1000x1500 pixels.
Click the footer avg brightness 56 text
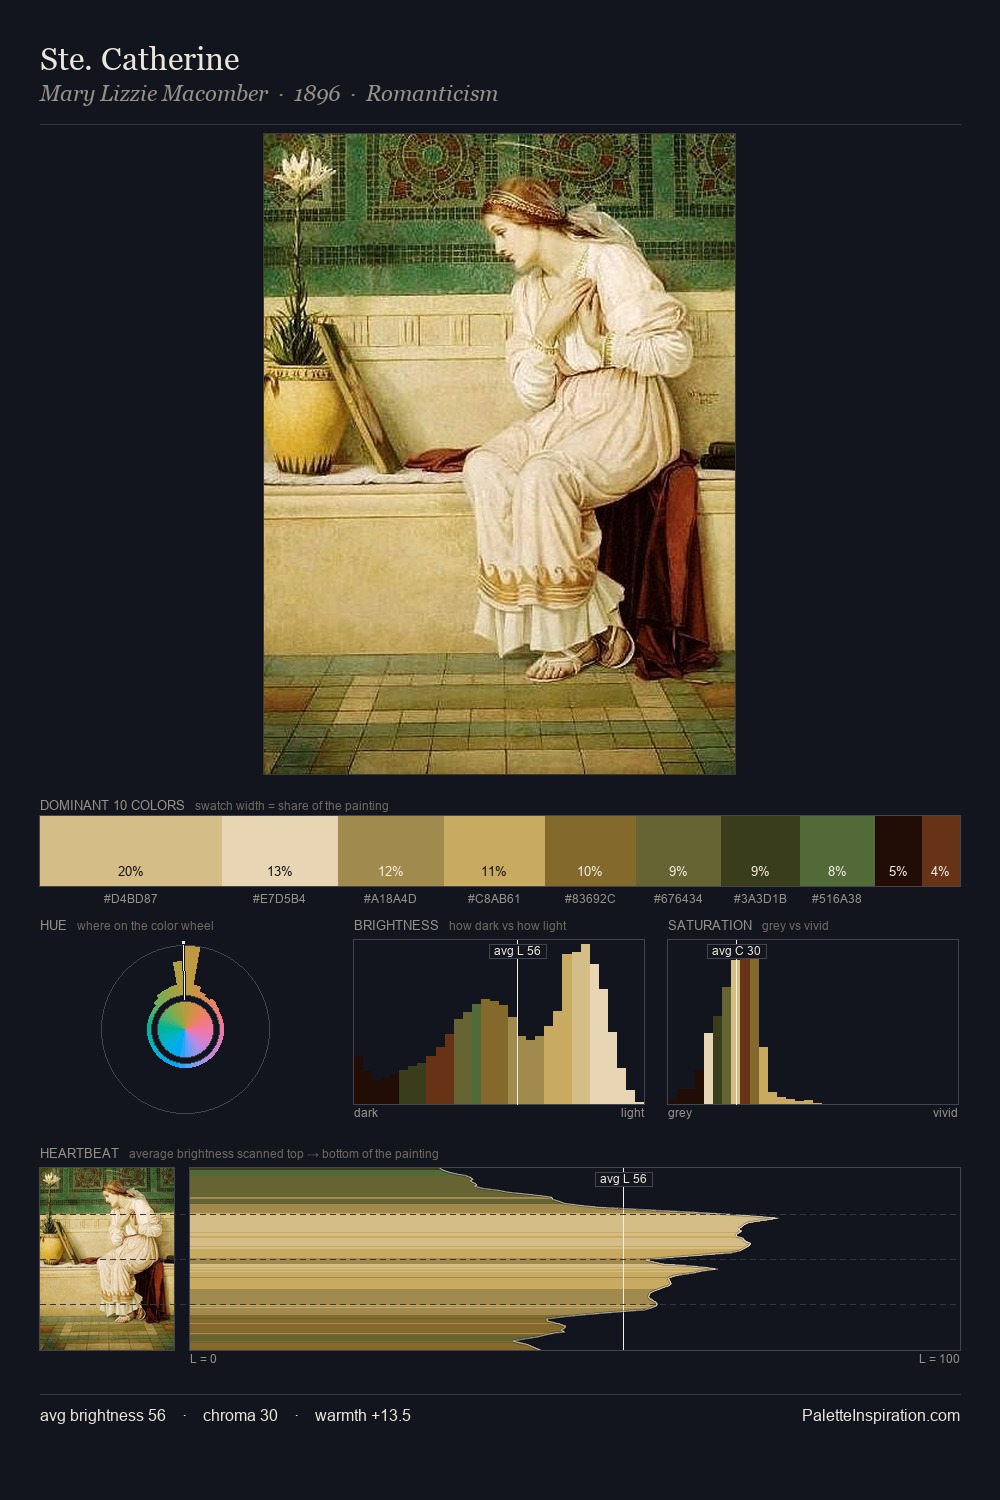(103, 1415)
